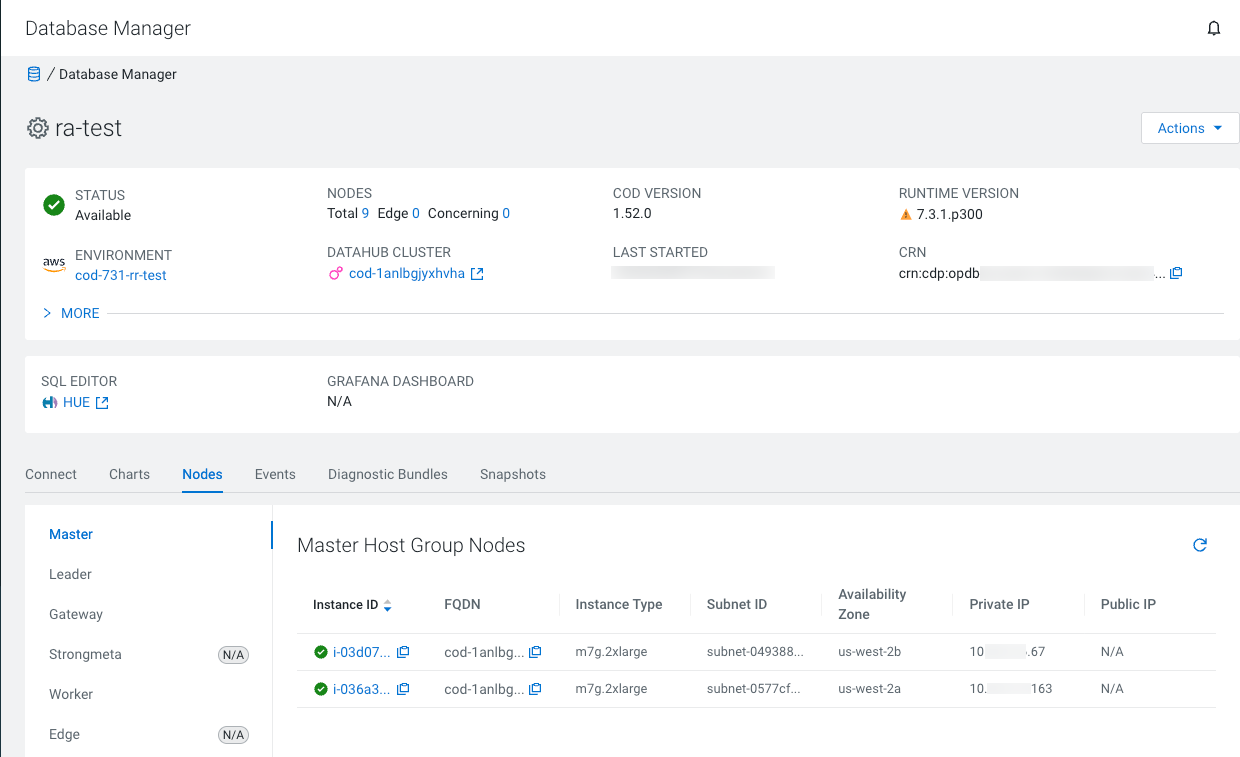Click the database icon in breadcrumb
This screenshot has width=1240, height=757.
(x=34, y=74)
